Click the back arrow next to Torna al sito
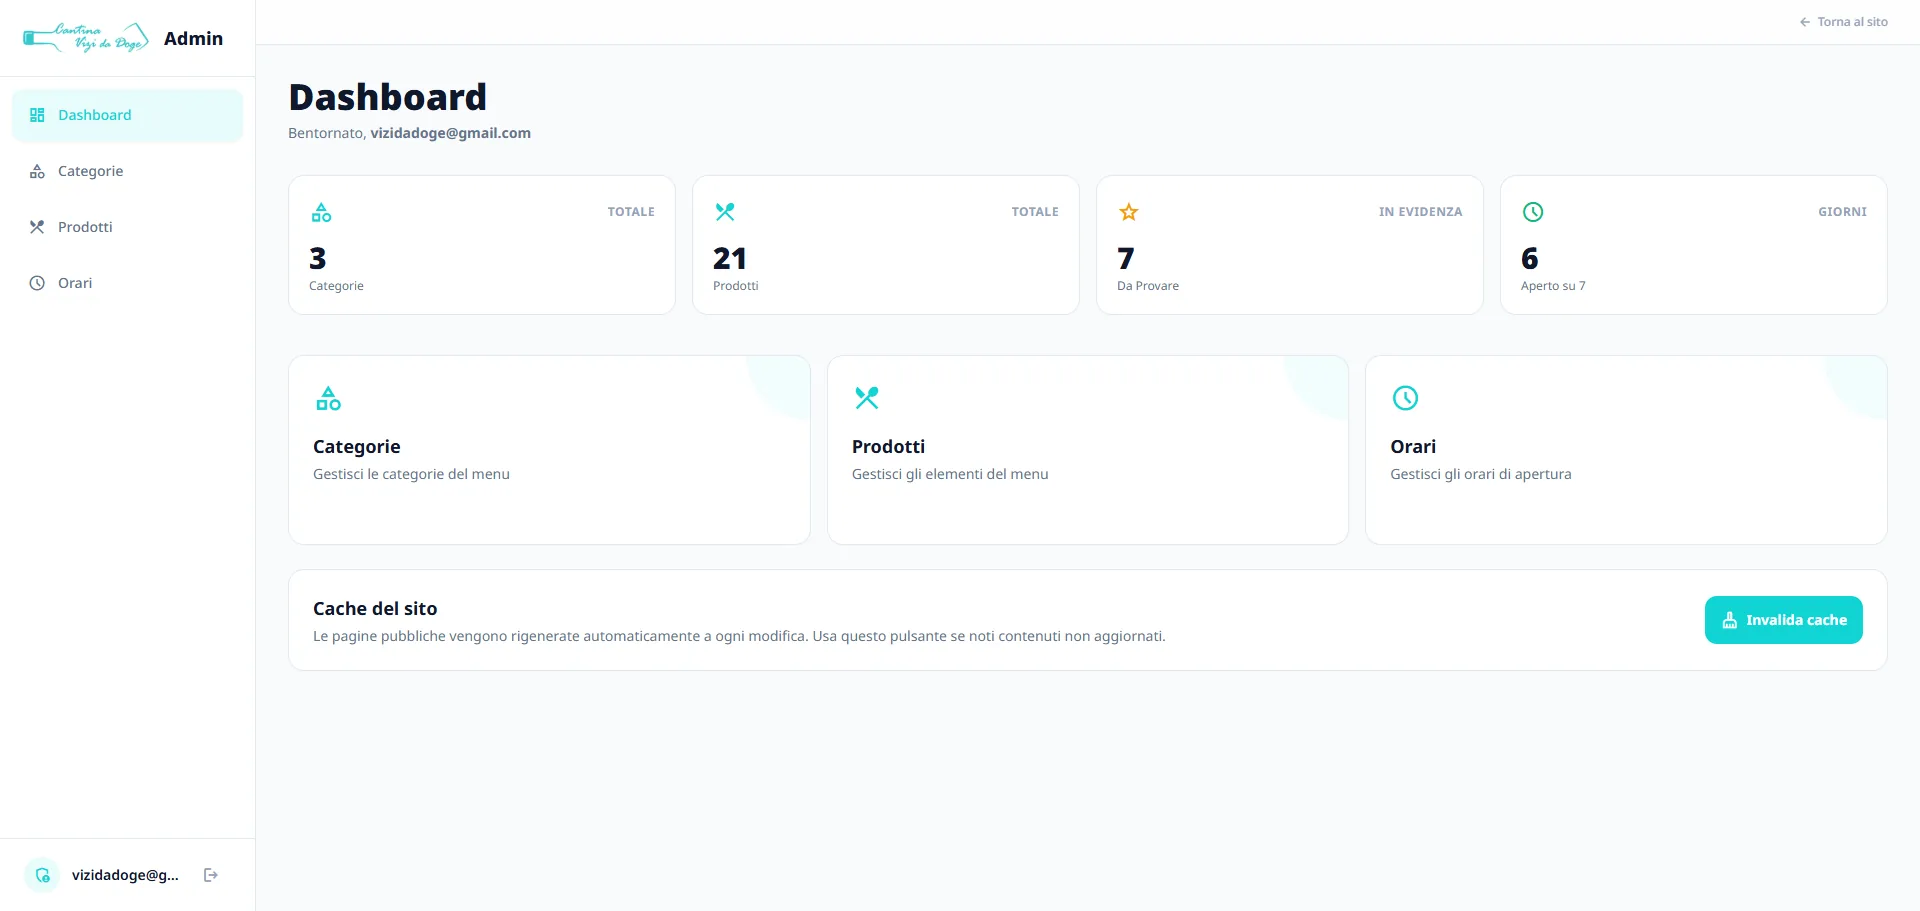The image size is (1920, 911). click(x=1805, y=22)
